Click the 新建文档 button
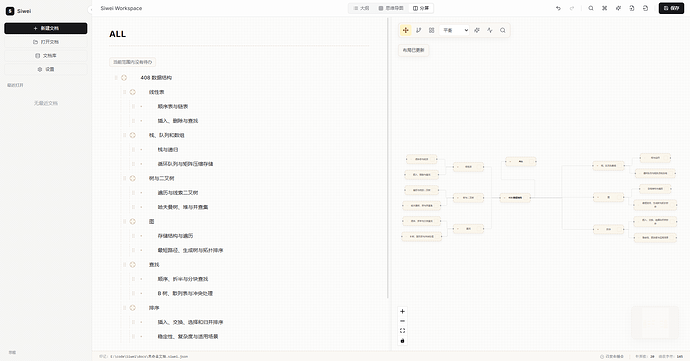Screen dimensions: 690x361 coord(46,28)
